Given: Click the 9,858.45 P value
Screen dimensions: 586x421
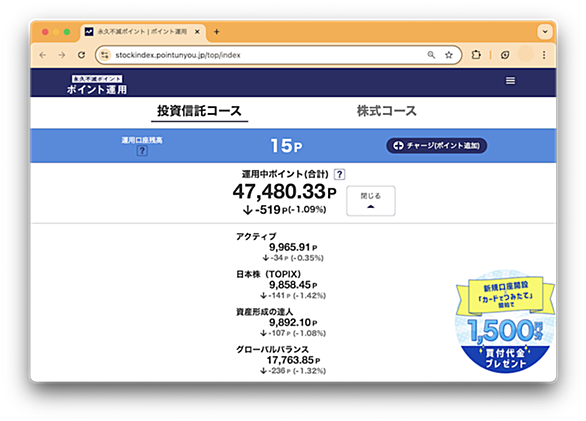Looking at the screenshot, I should tap(293, 285).
